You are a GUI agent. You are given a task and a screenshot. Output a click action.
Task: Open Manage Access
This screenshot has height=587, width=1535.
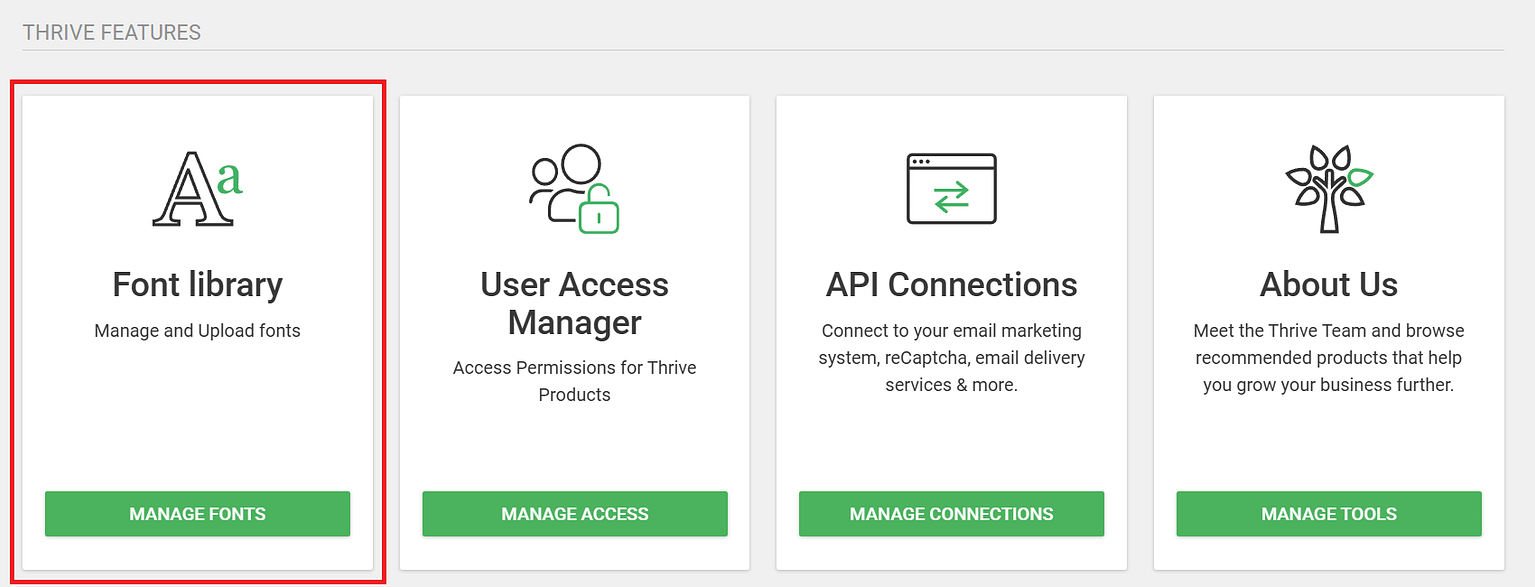(x=575, y=514)
